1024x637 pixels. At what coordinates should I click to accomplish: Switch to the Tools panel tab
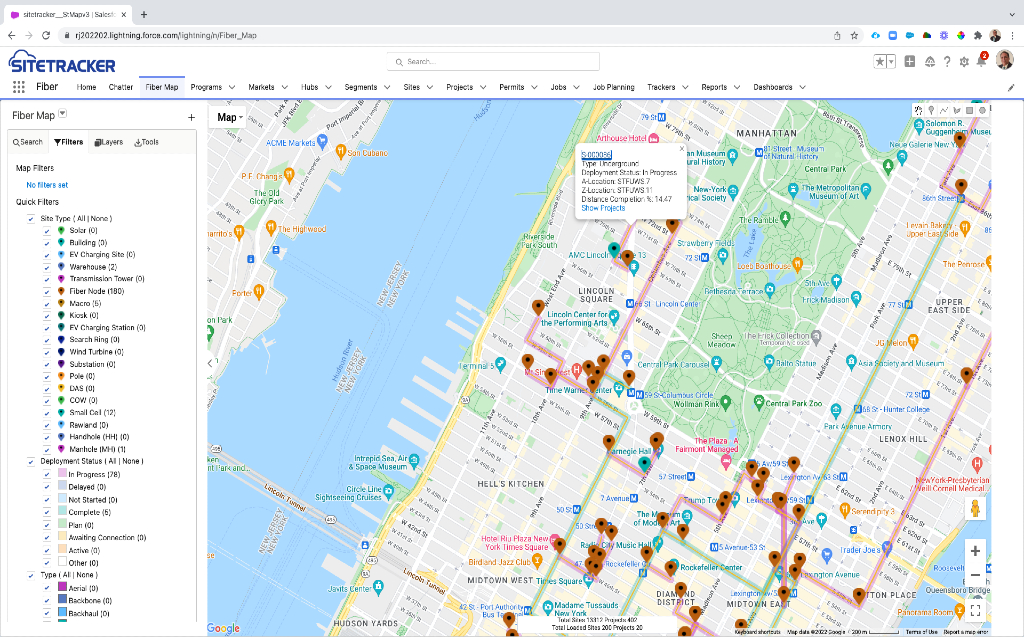tap(146, 142)
